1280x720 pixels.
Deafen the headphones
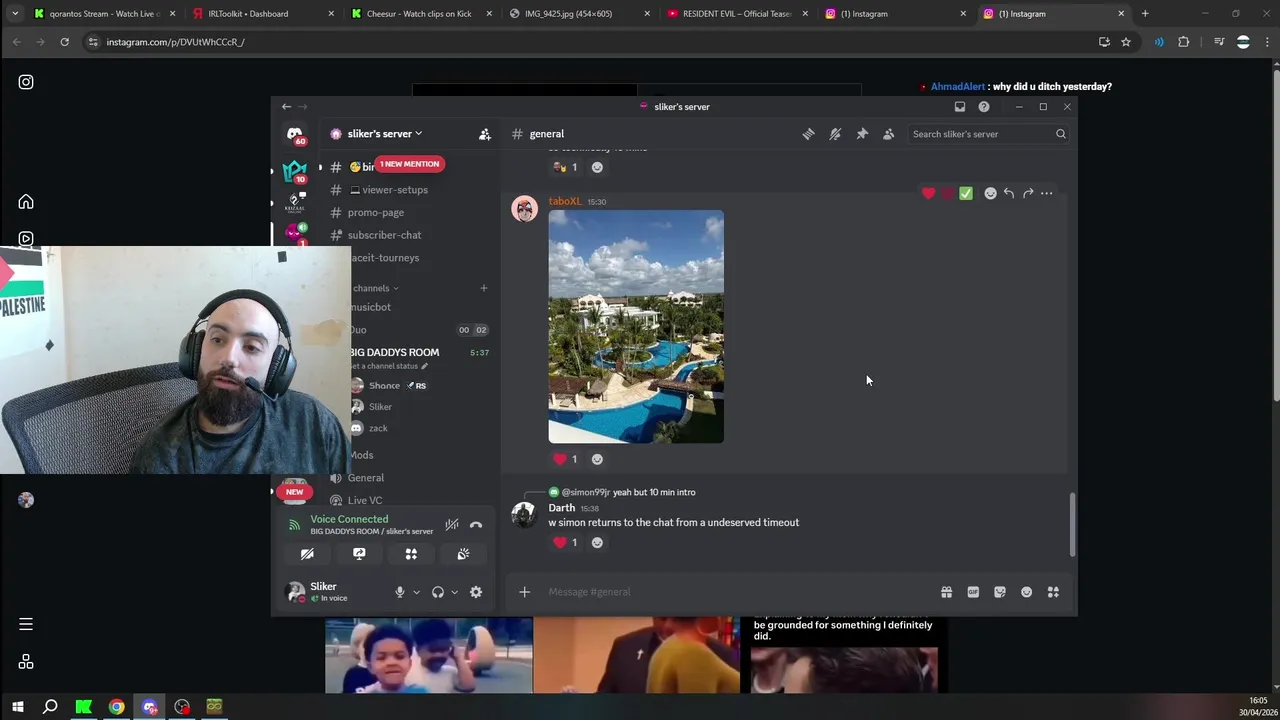(437, 592)
